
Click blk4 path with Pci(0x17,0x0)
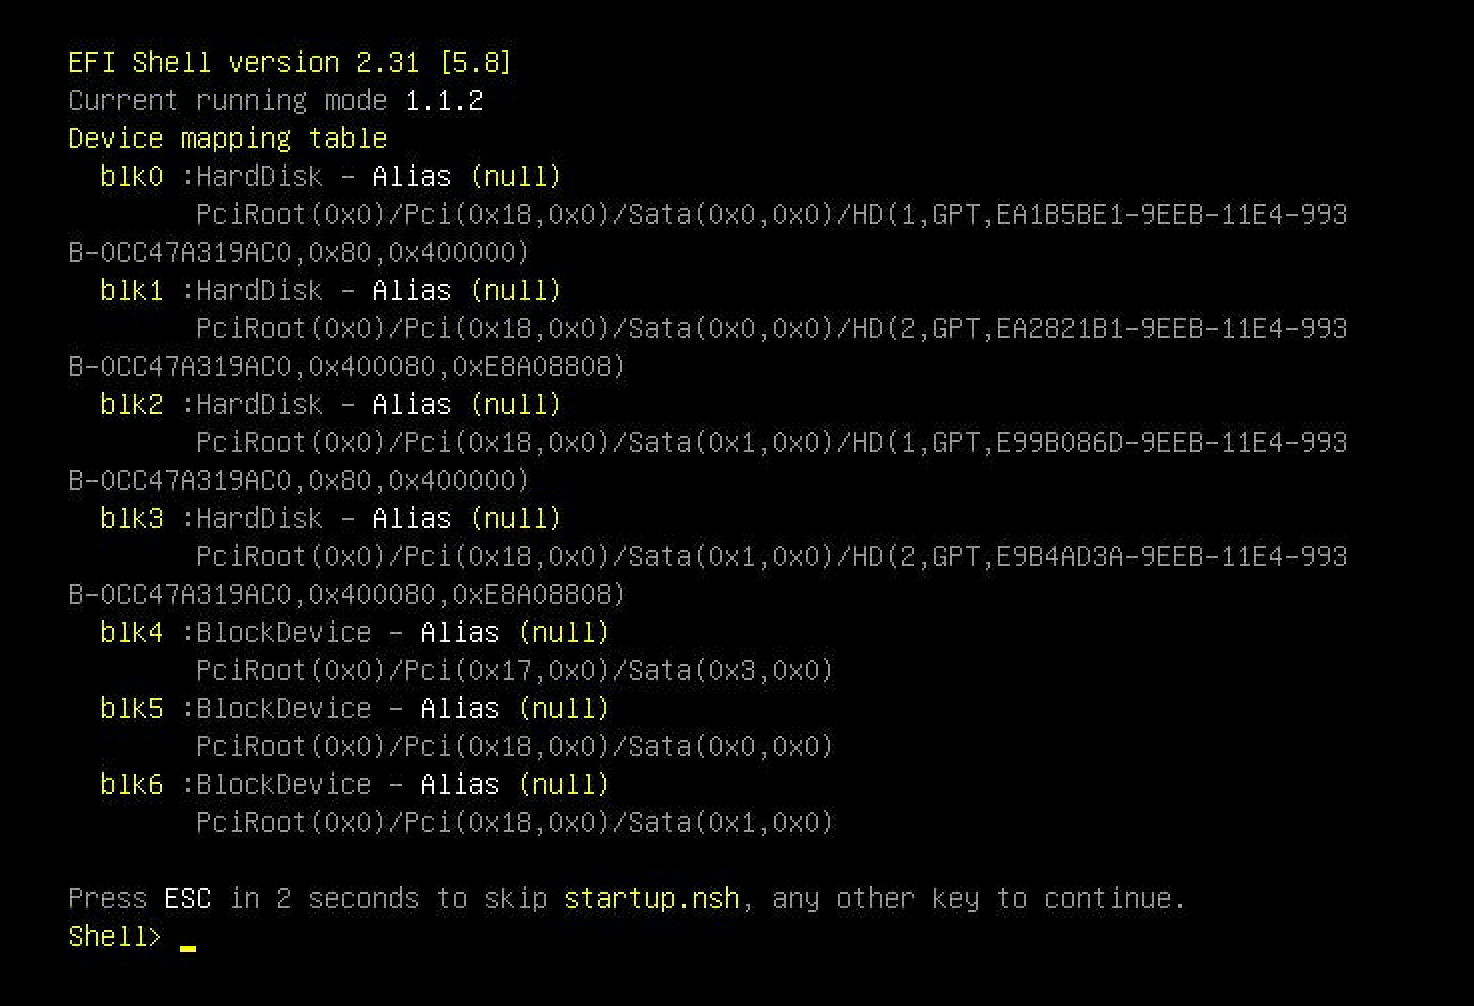[514, 671]
